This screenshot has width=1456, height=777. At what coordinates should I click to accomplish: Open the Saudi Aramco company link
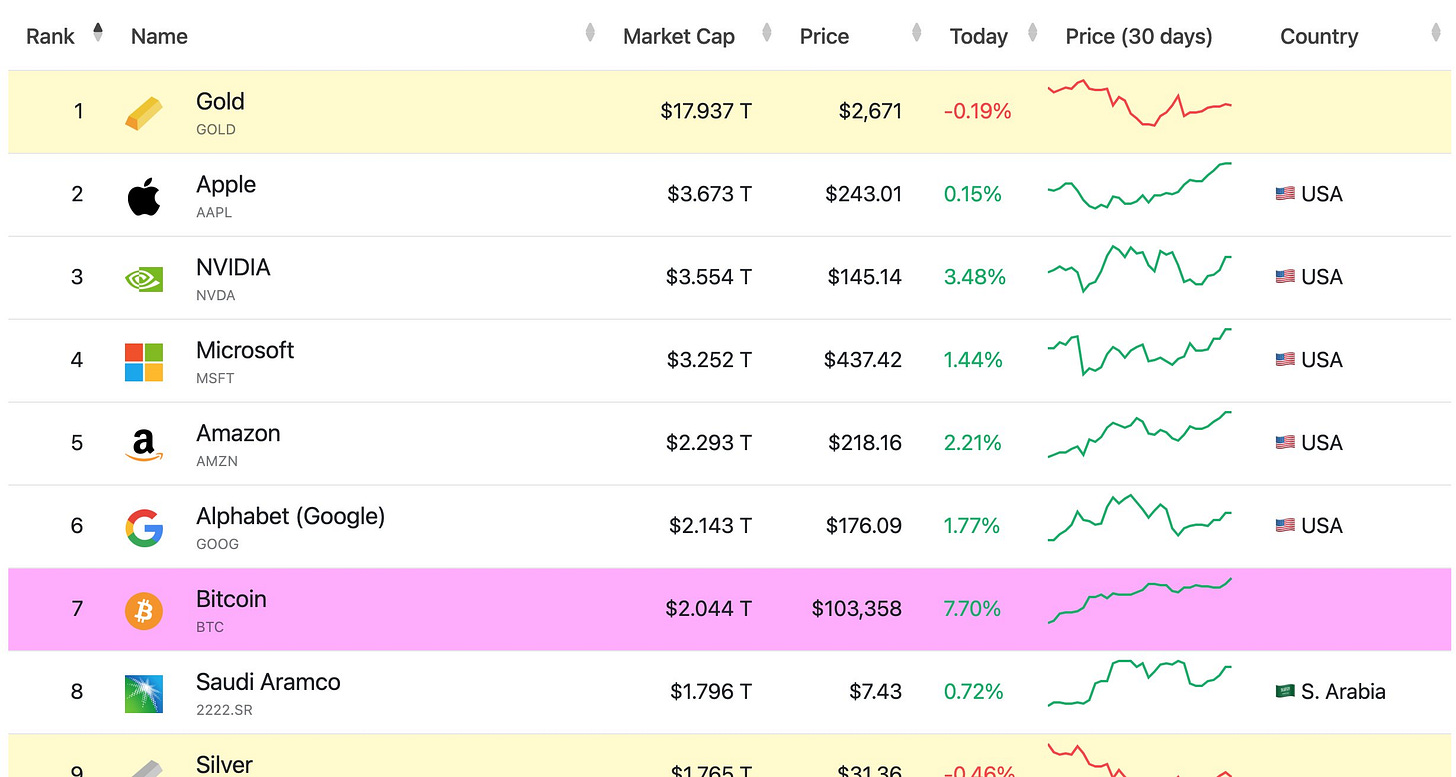pos(268,682)
